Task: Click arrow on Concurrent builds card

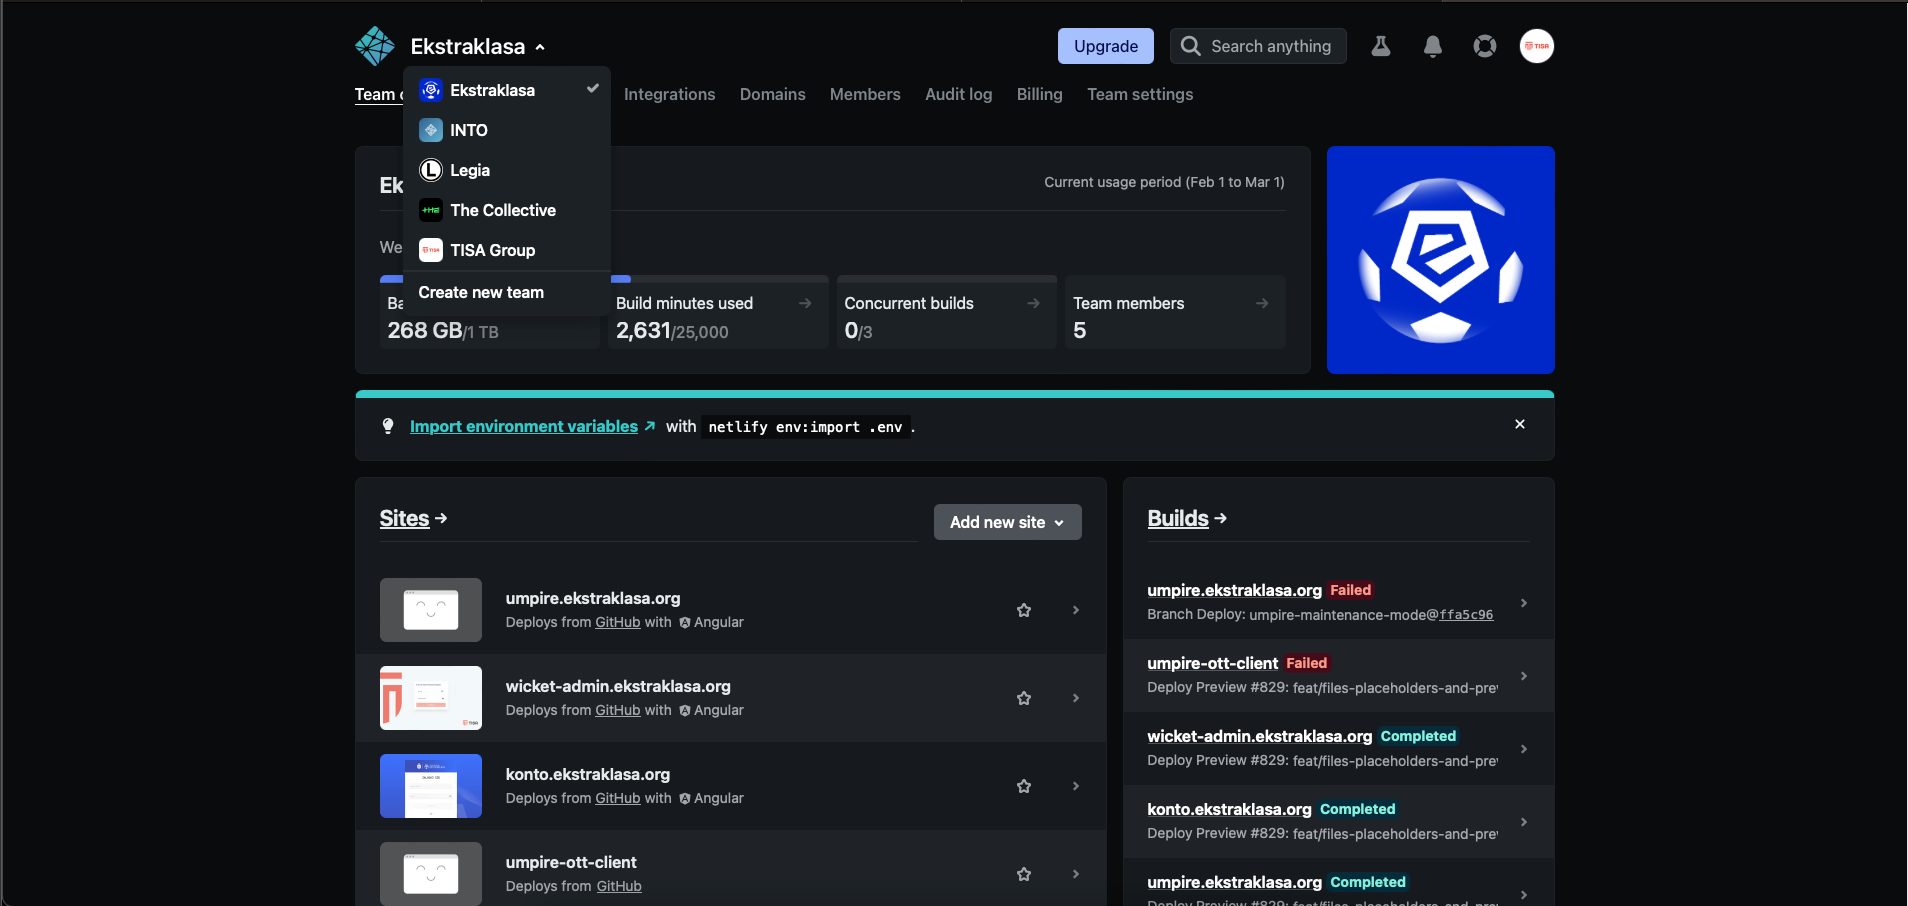Action: coord(1034,303)
